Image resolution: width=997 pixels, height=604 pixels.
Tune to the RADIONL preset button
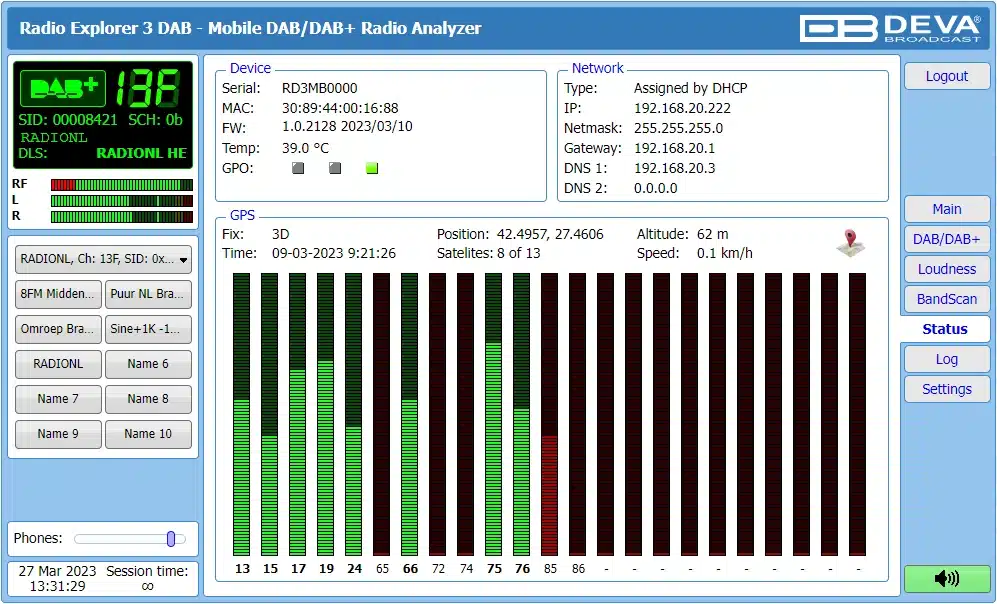pos(58,364)
